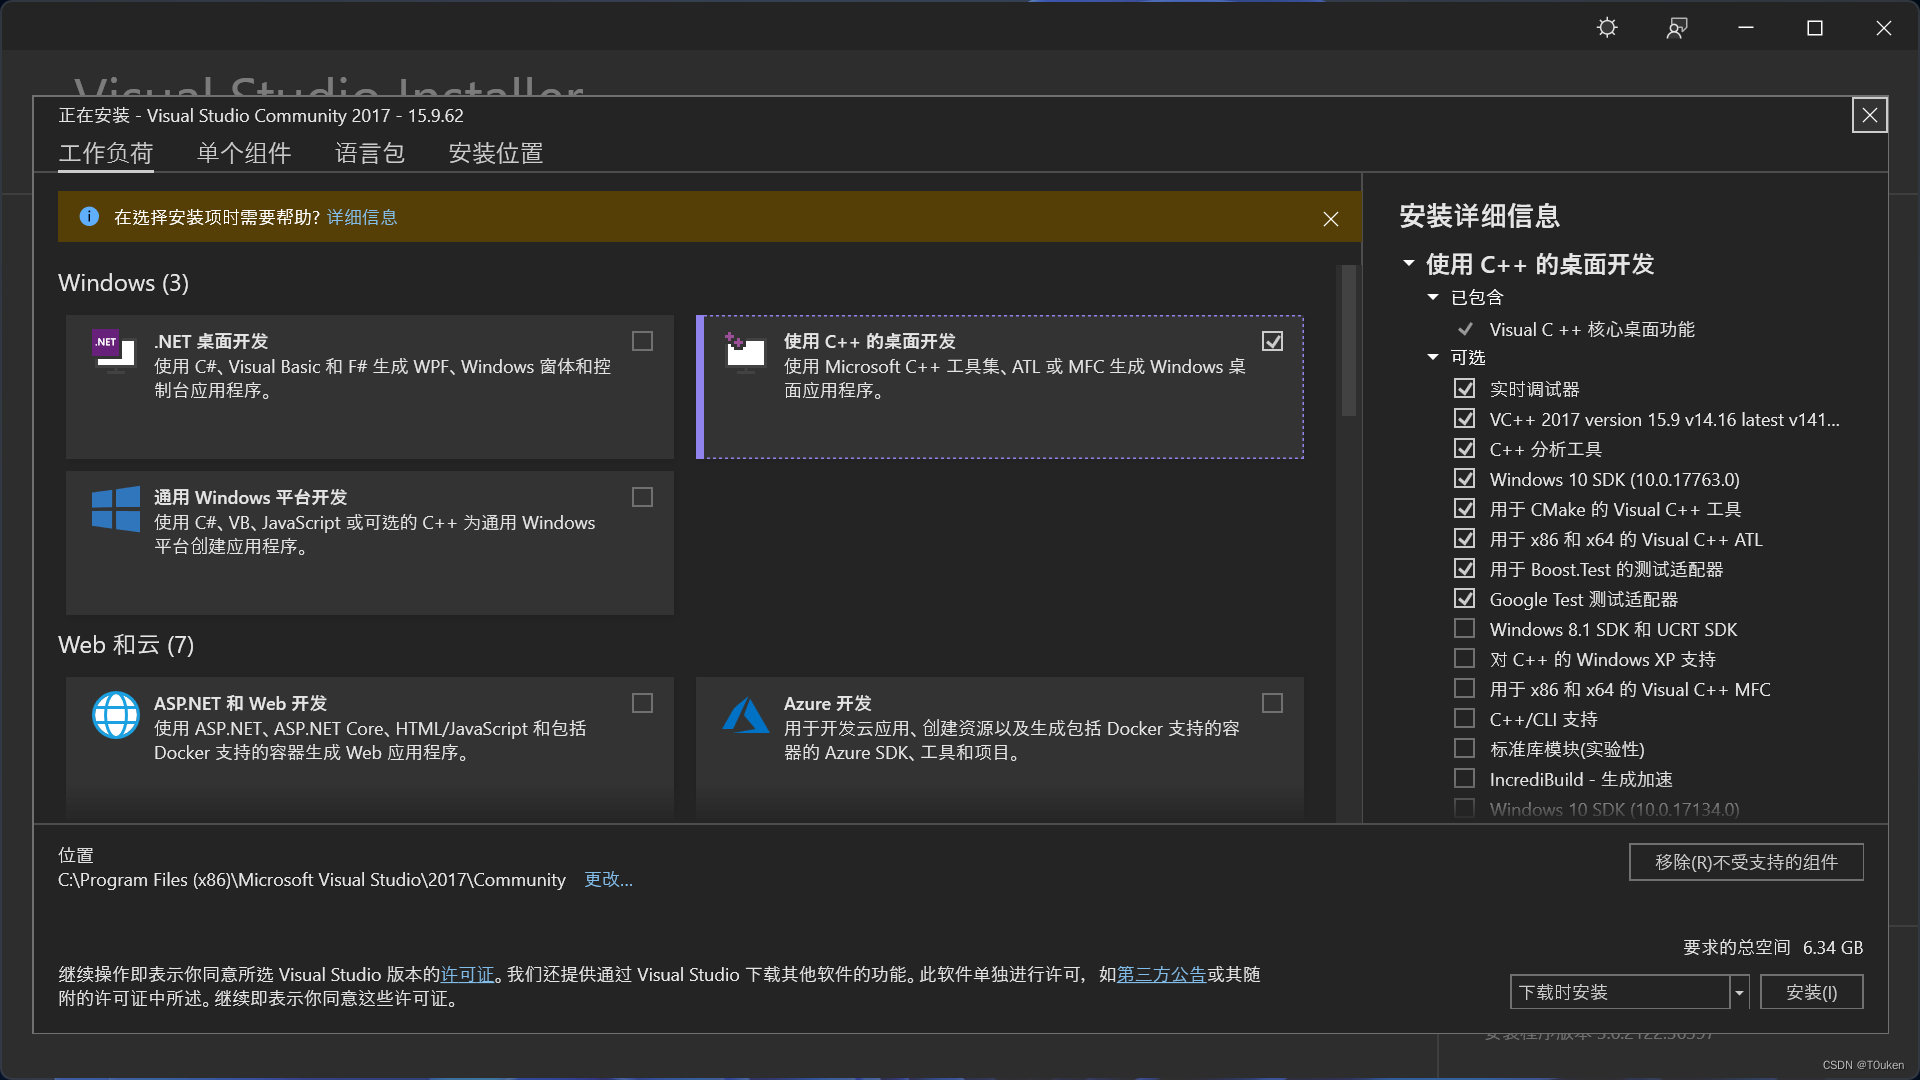
Task: Check Windows 8.1 SDK 和 UCRT SDK
Action: pos(1464,628)
